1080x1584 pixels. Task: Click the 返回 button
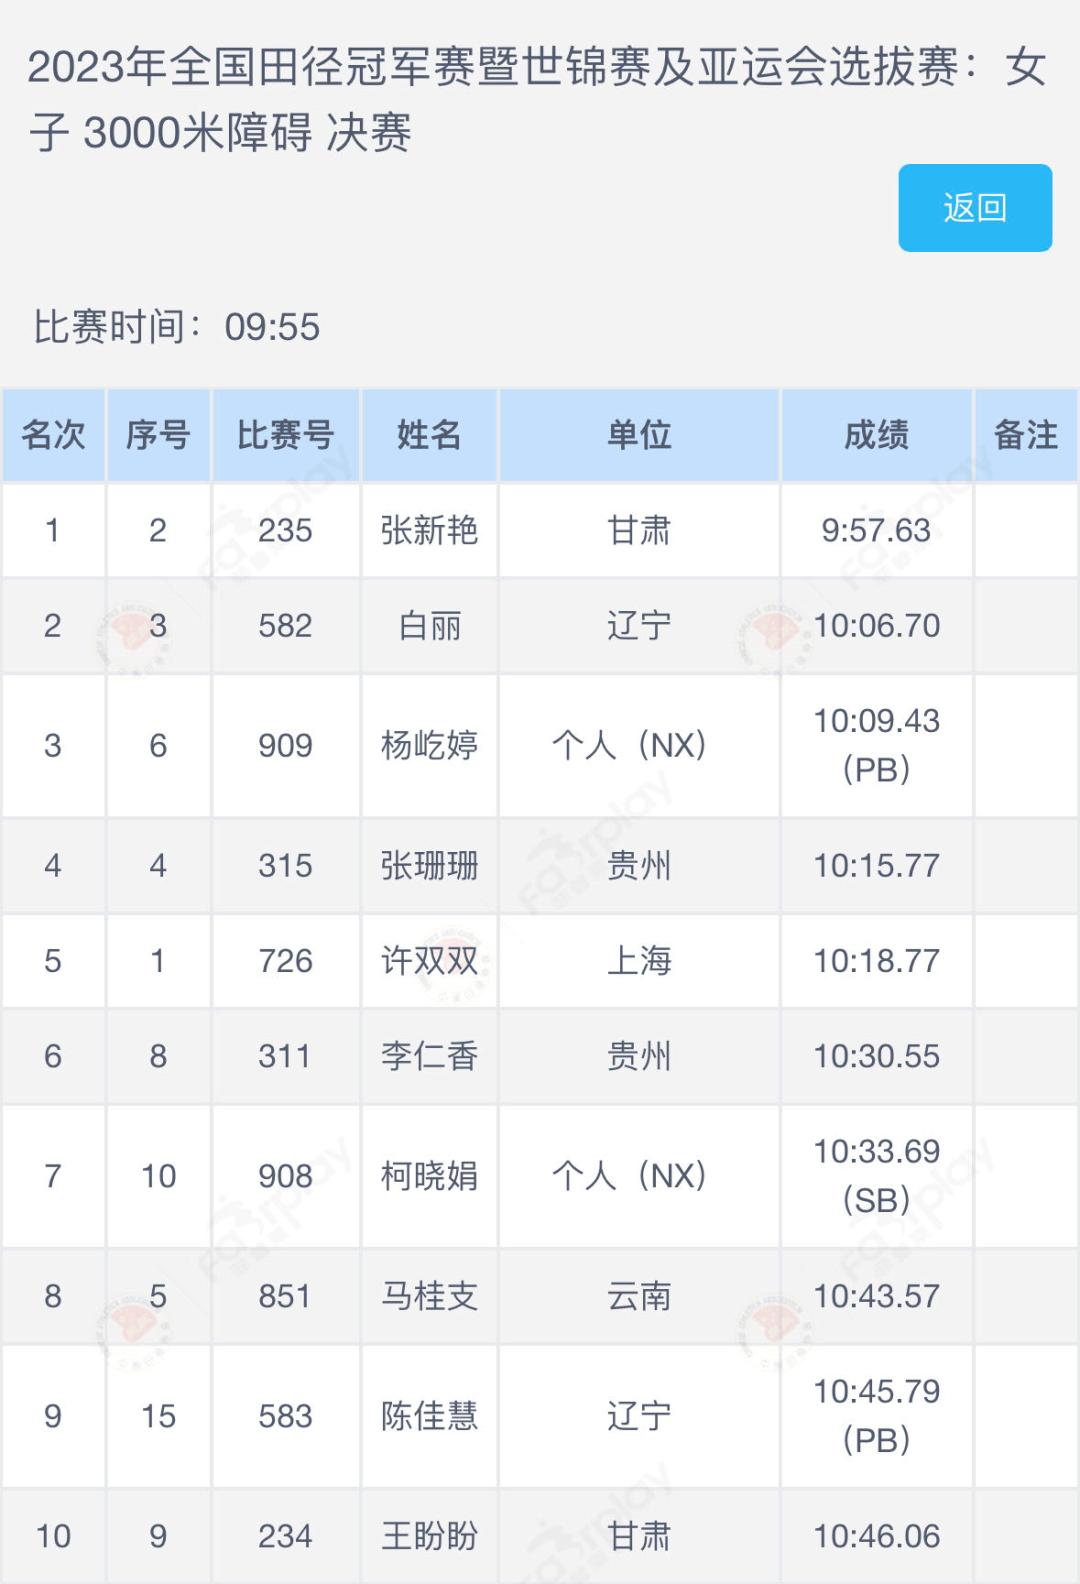pos(975,206)
